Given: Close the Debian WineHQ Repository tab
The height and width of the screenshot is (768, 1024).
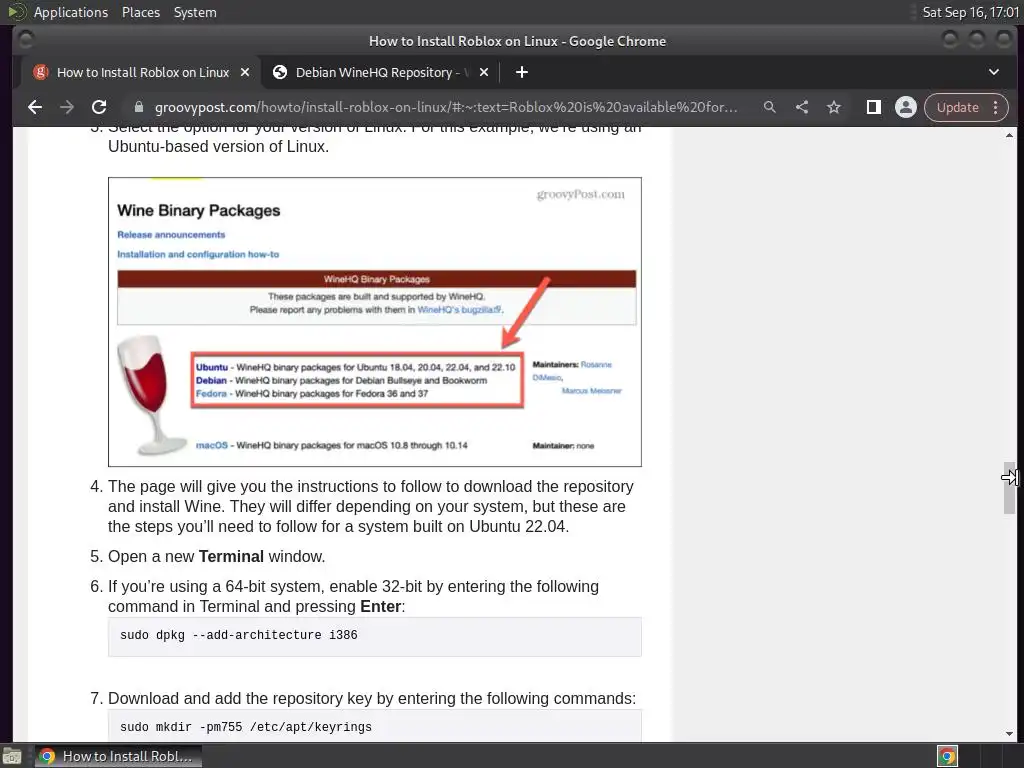Looking at the screenshot, I should [484, 72].
